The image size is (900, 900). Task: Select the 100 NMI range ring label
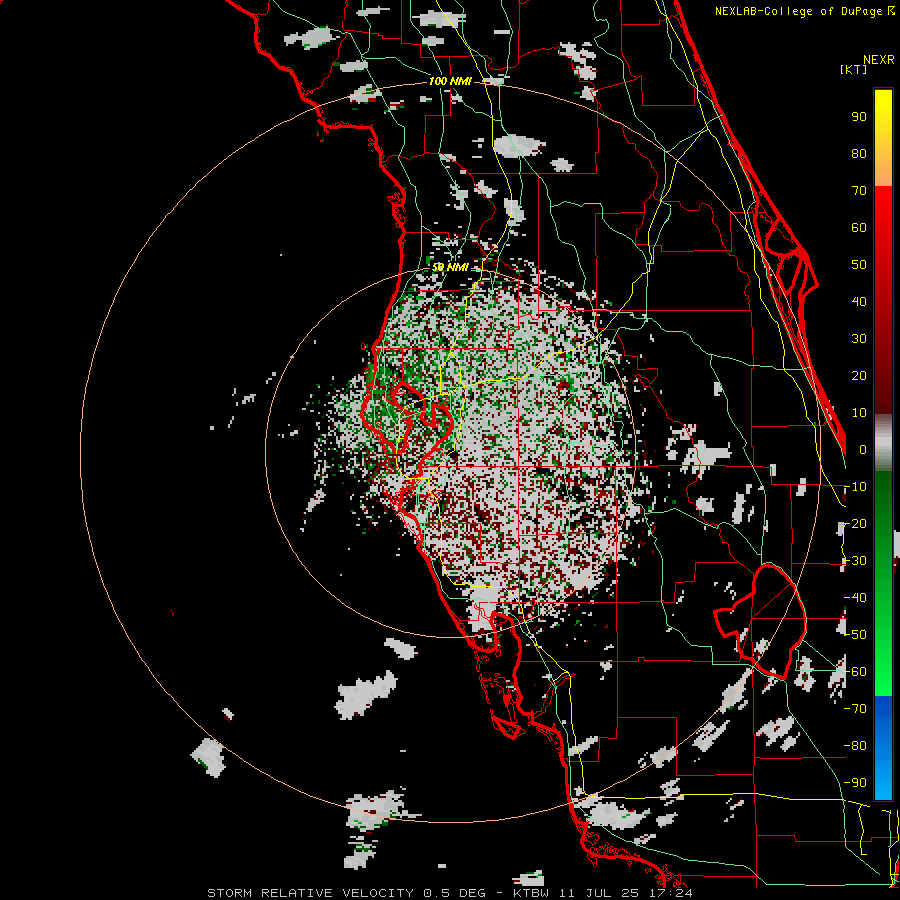pyautogui.click(x=450, y=81)
